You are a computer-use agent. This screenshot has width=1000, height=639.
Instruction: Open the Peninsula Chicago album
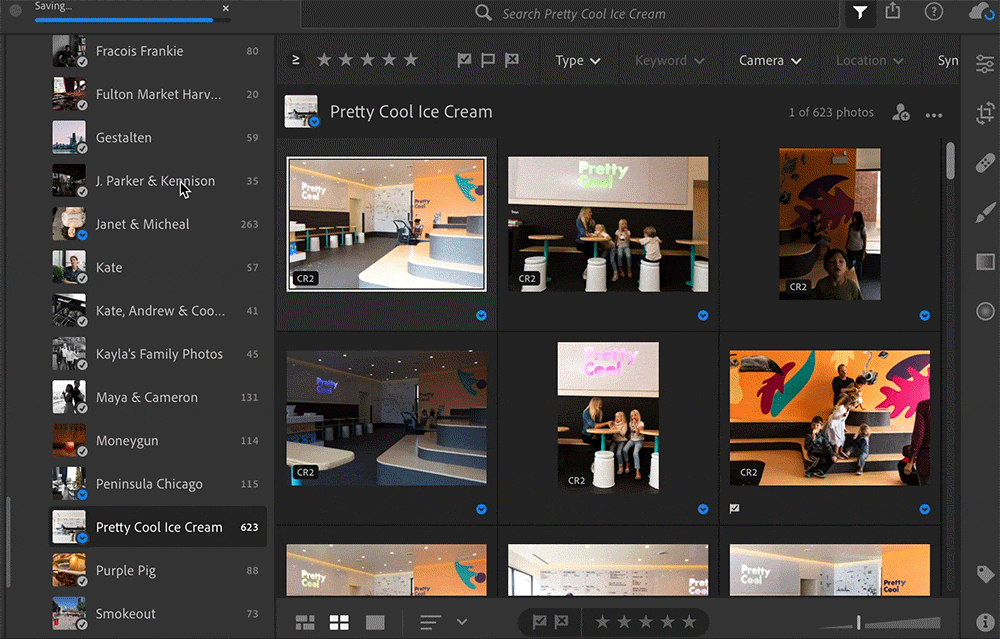click(x=158, y=484)
